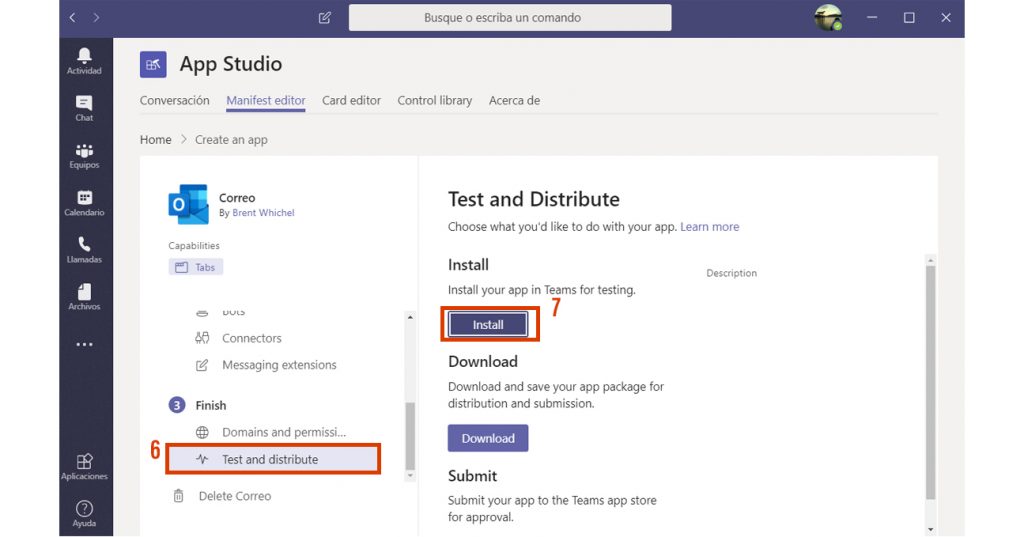Open the Learn more link
The width and height of the screenshot is (1024, 537).
pyautogui.click(x=710, y=227)
